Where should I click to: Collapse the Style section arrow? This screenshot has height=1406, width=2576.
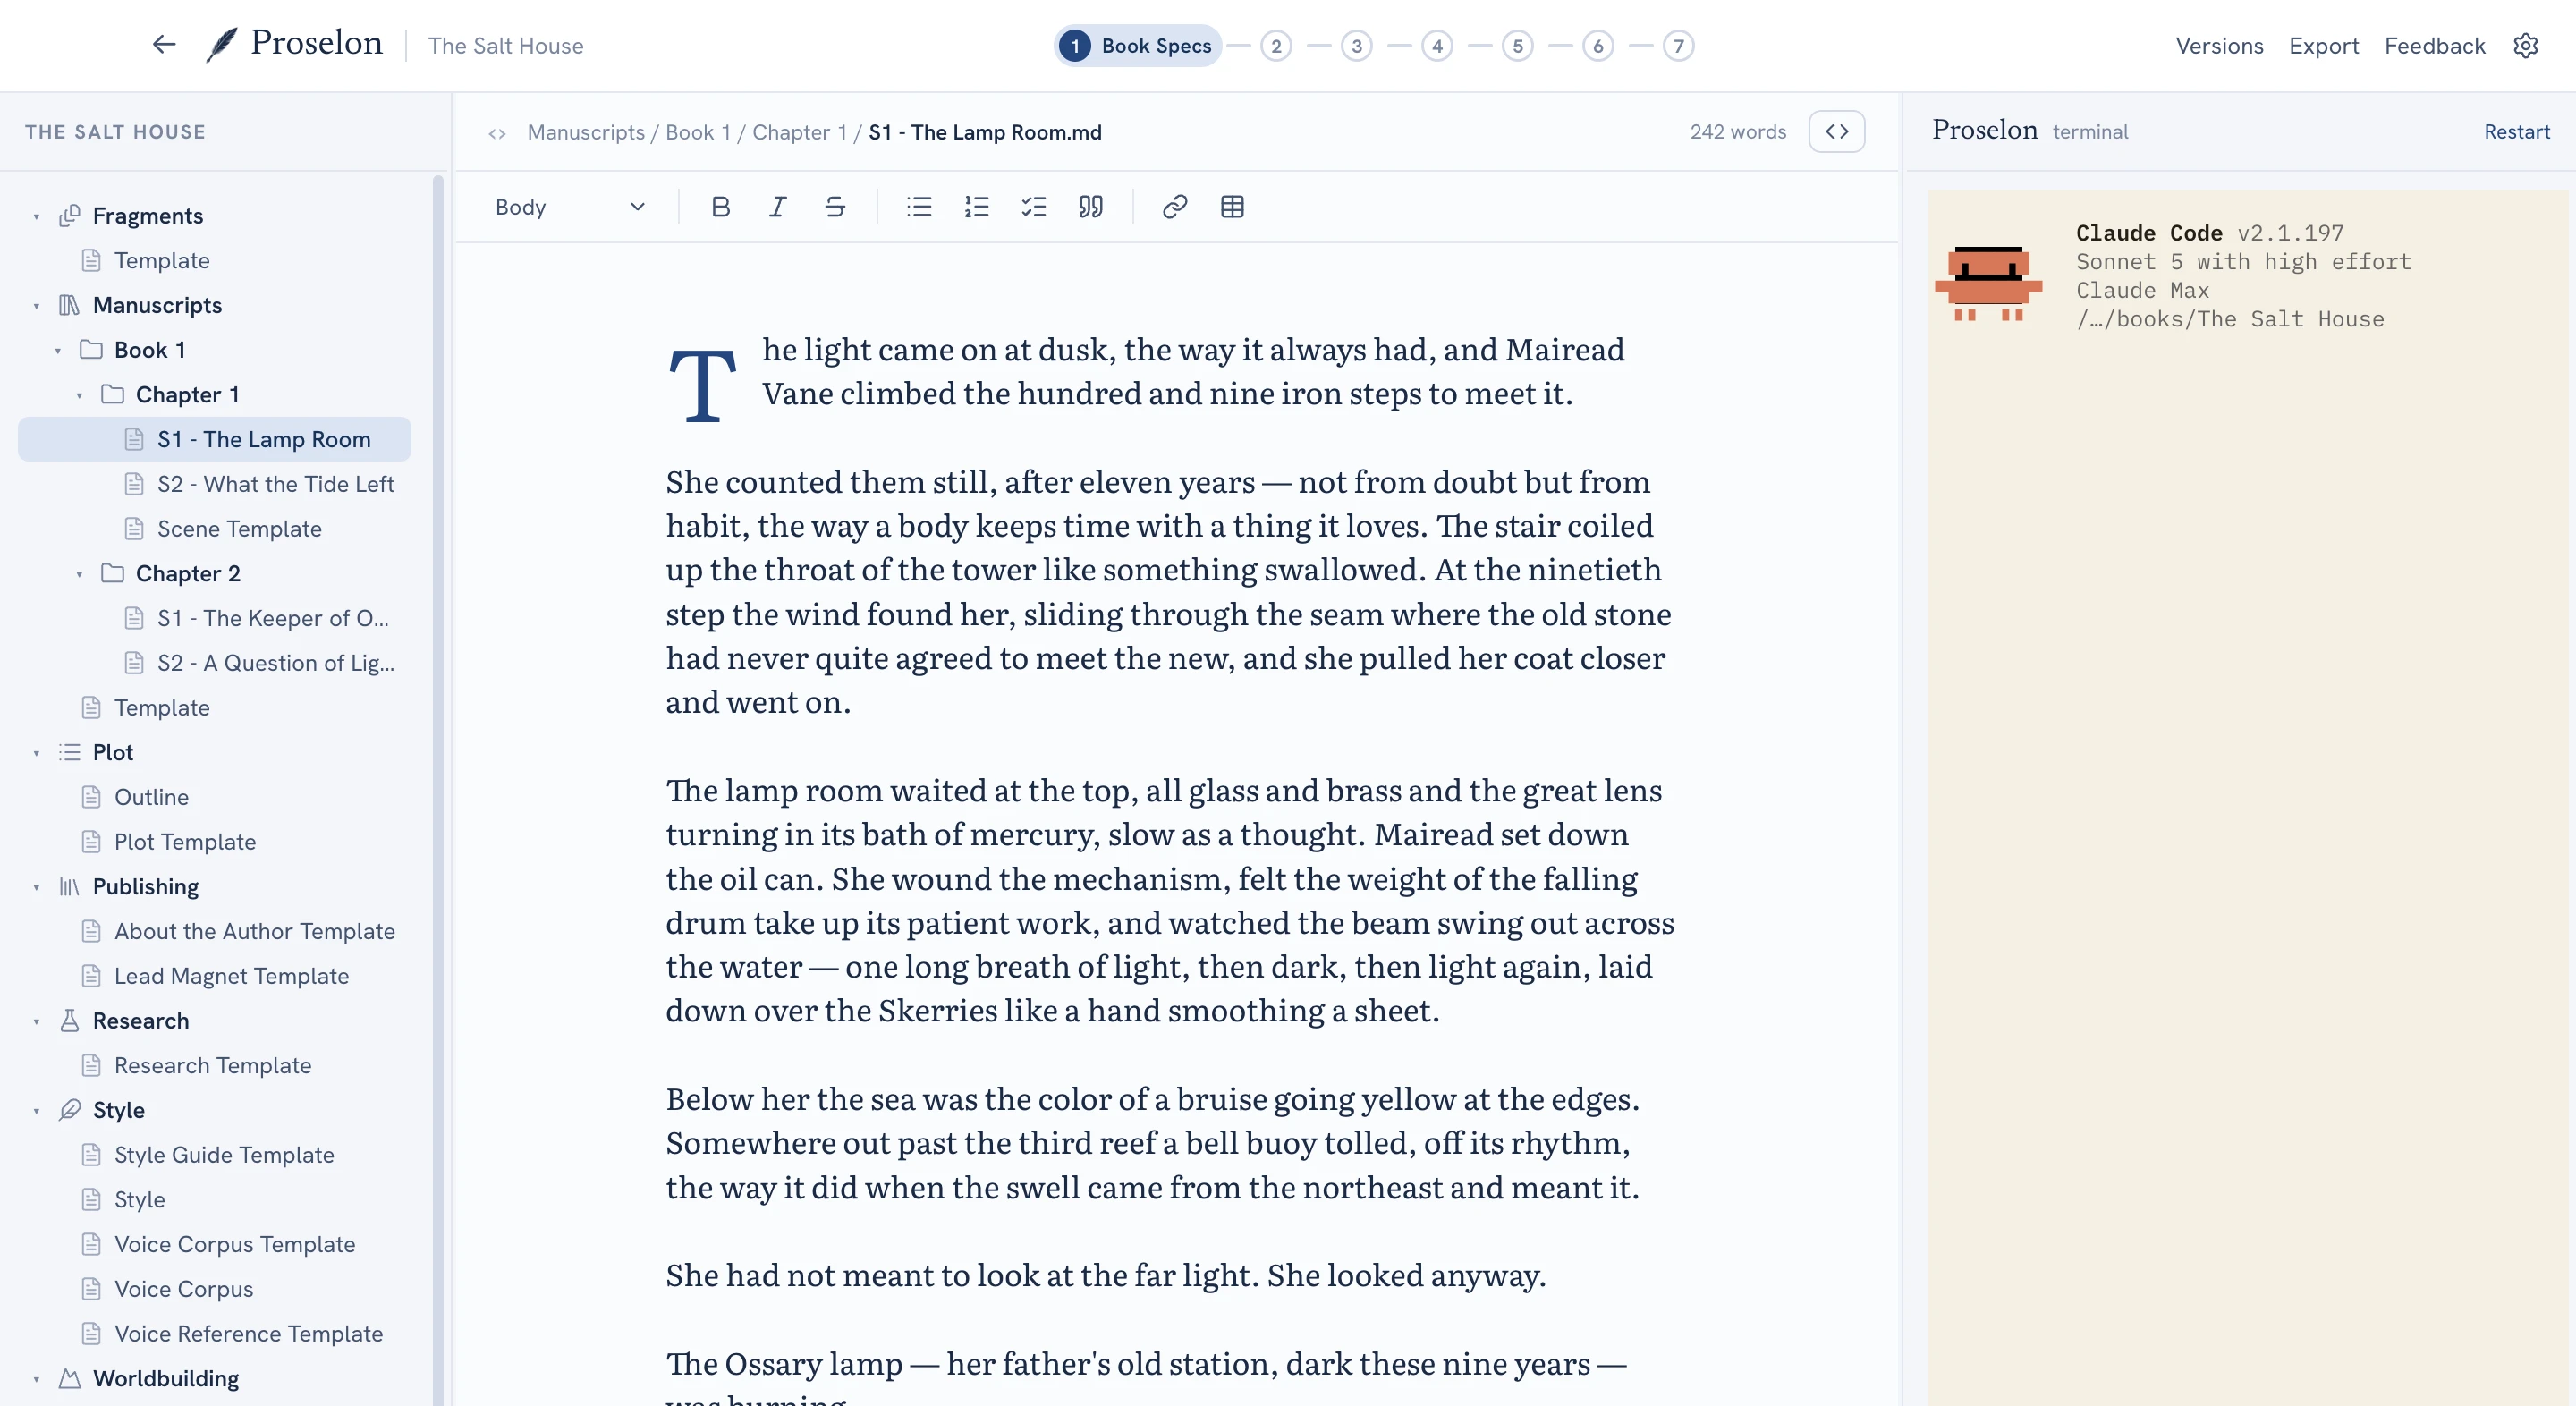pyautogui.click(x=36, y=1111)
